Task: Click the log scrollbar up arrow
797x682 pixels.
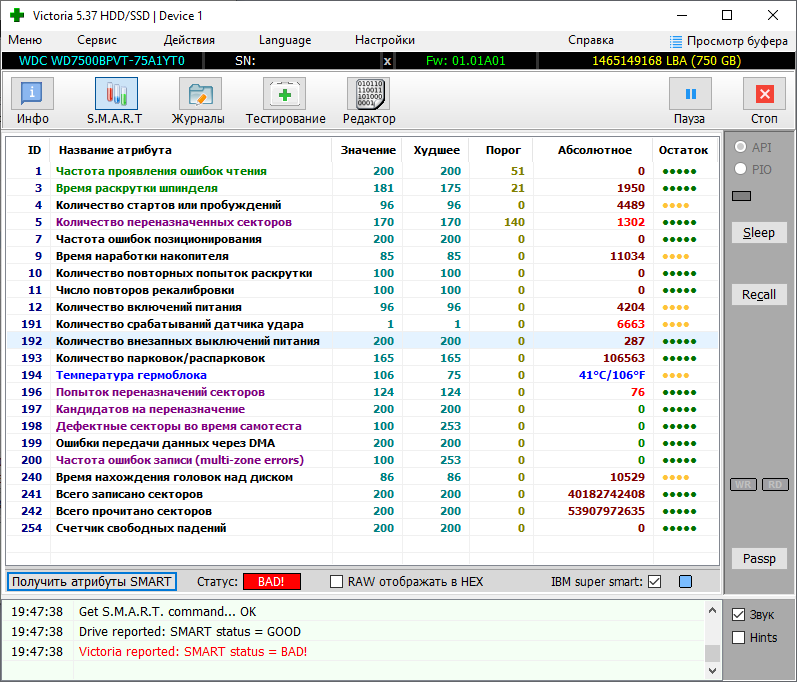Action: tap(712, 610)
